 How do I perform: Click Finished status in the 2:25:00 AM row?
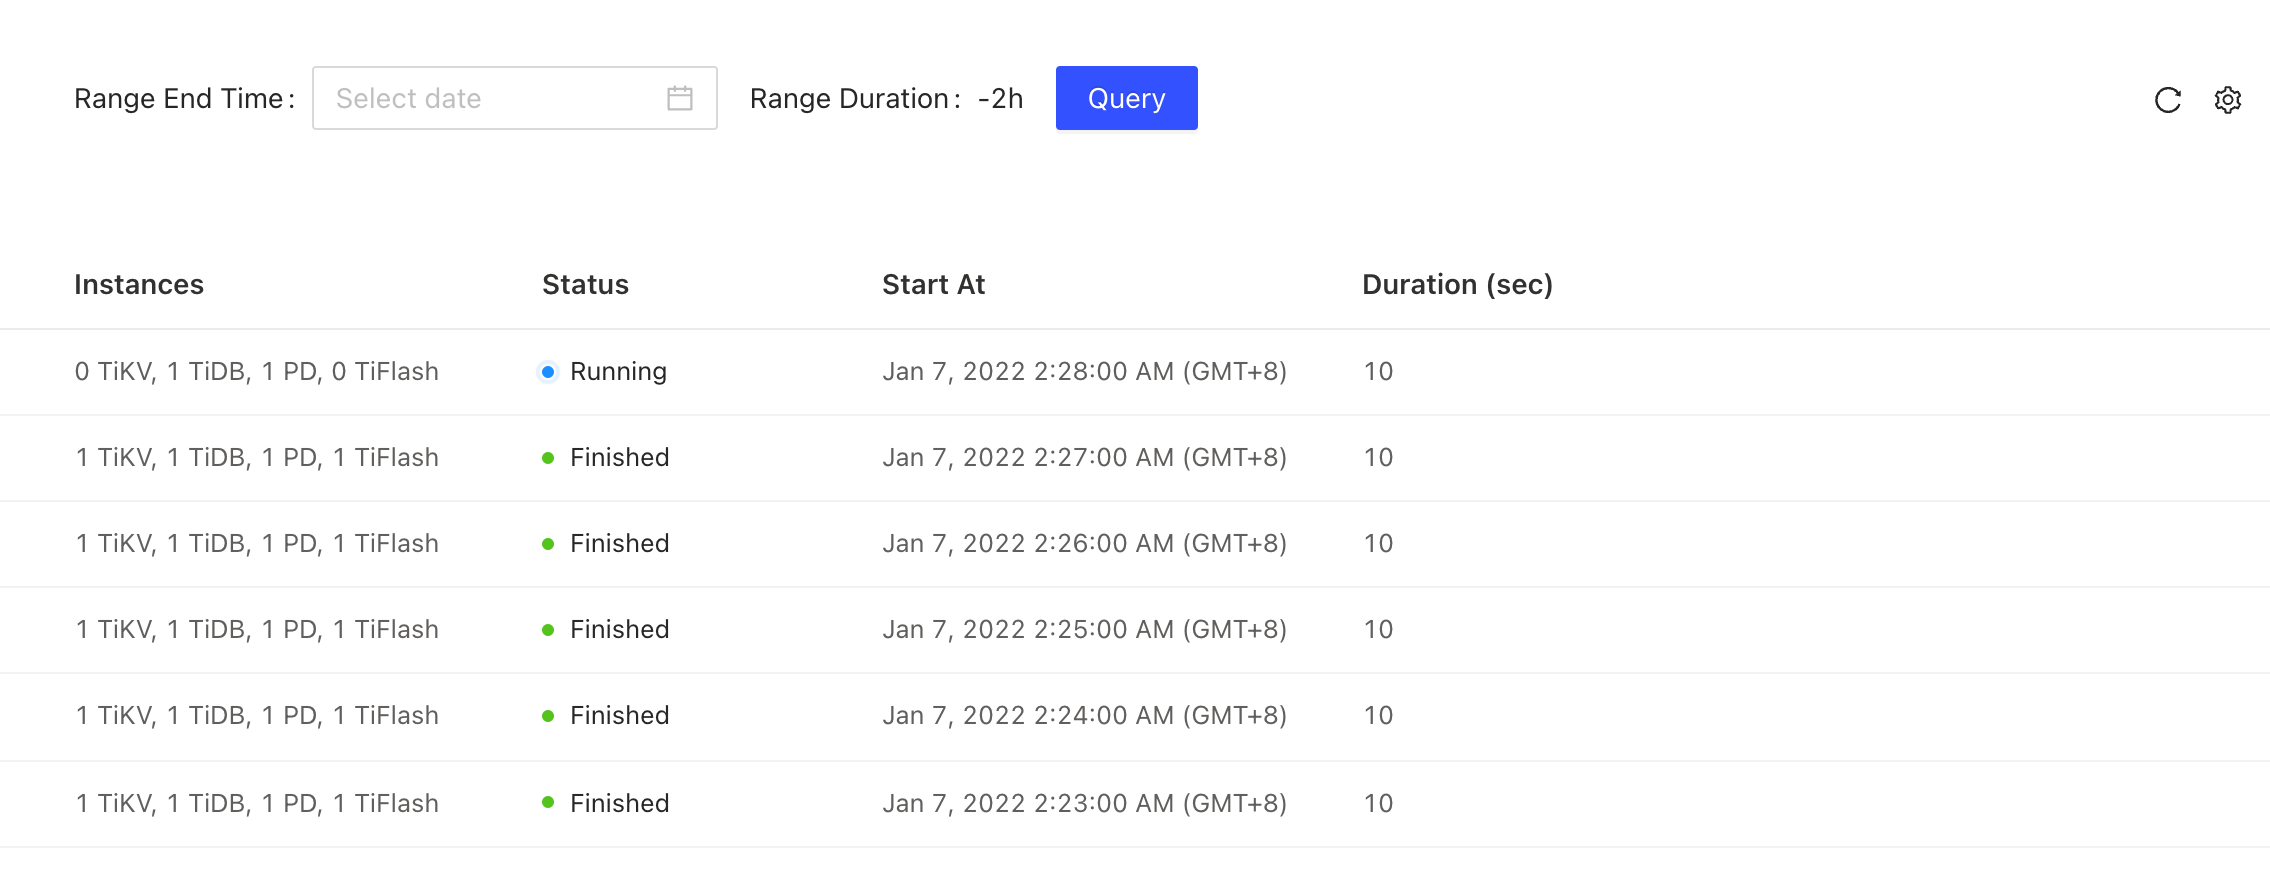click(x=619, y=630)
